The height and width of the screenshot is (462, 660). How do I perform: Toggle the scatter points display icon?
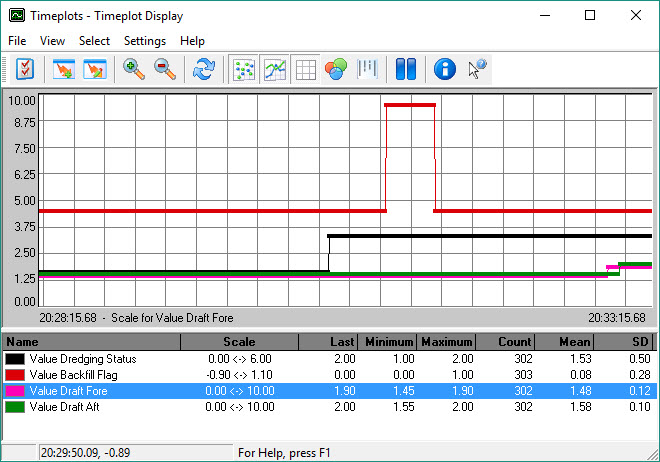244,69
